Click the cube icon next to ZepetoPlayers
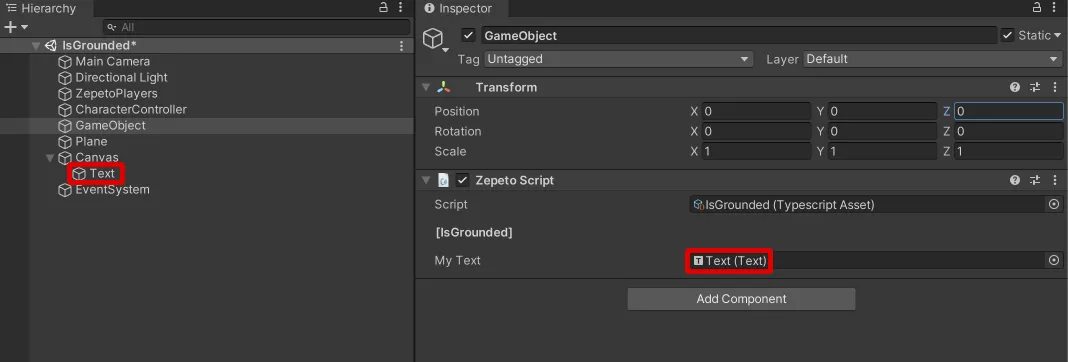This screenshot has height=362, width=1068. click(65, 93)
